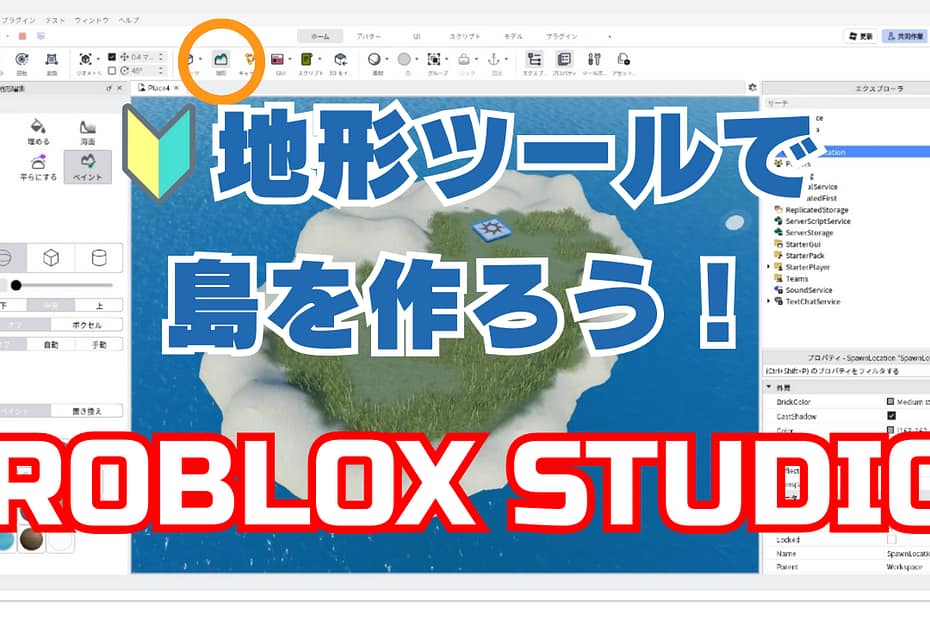Select the Fill terrain tool

[x=37, y=131]
